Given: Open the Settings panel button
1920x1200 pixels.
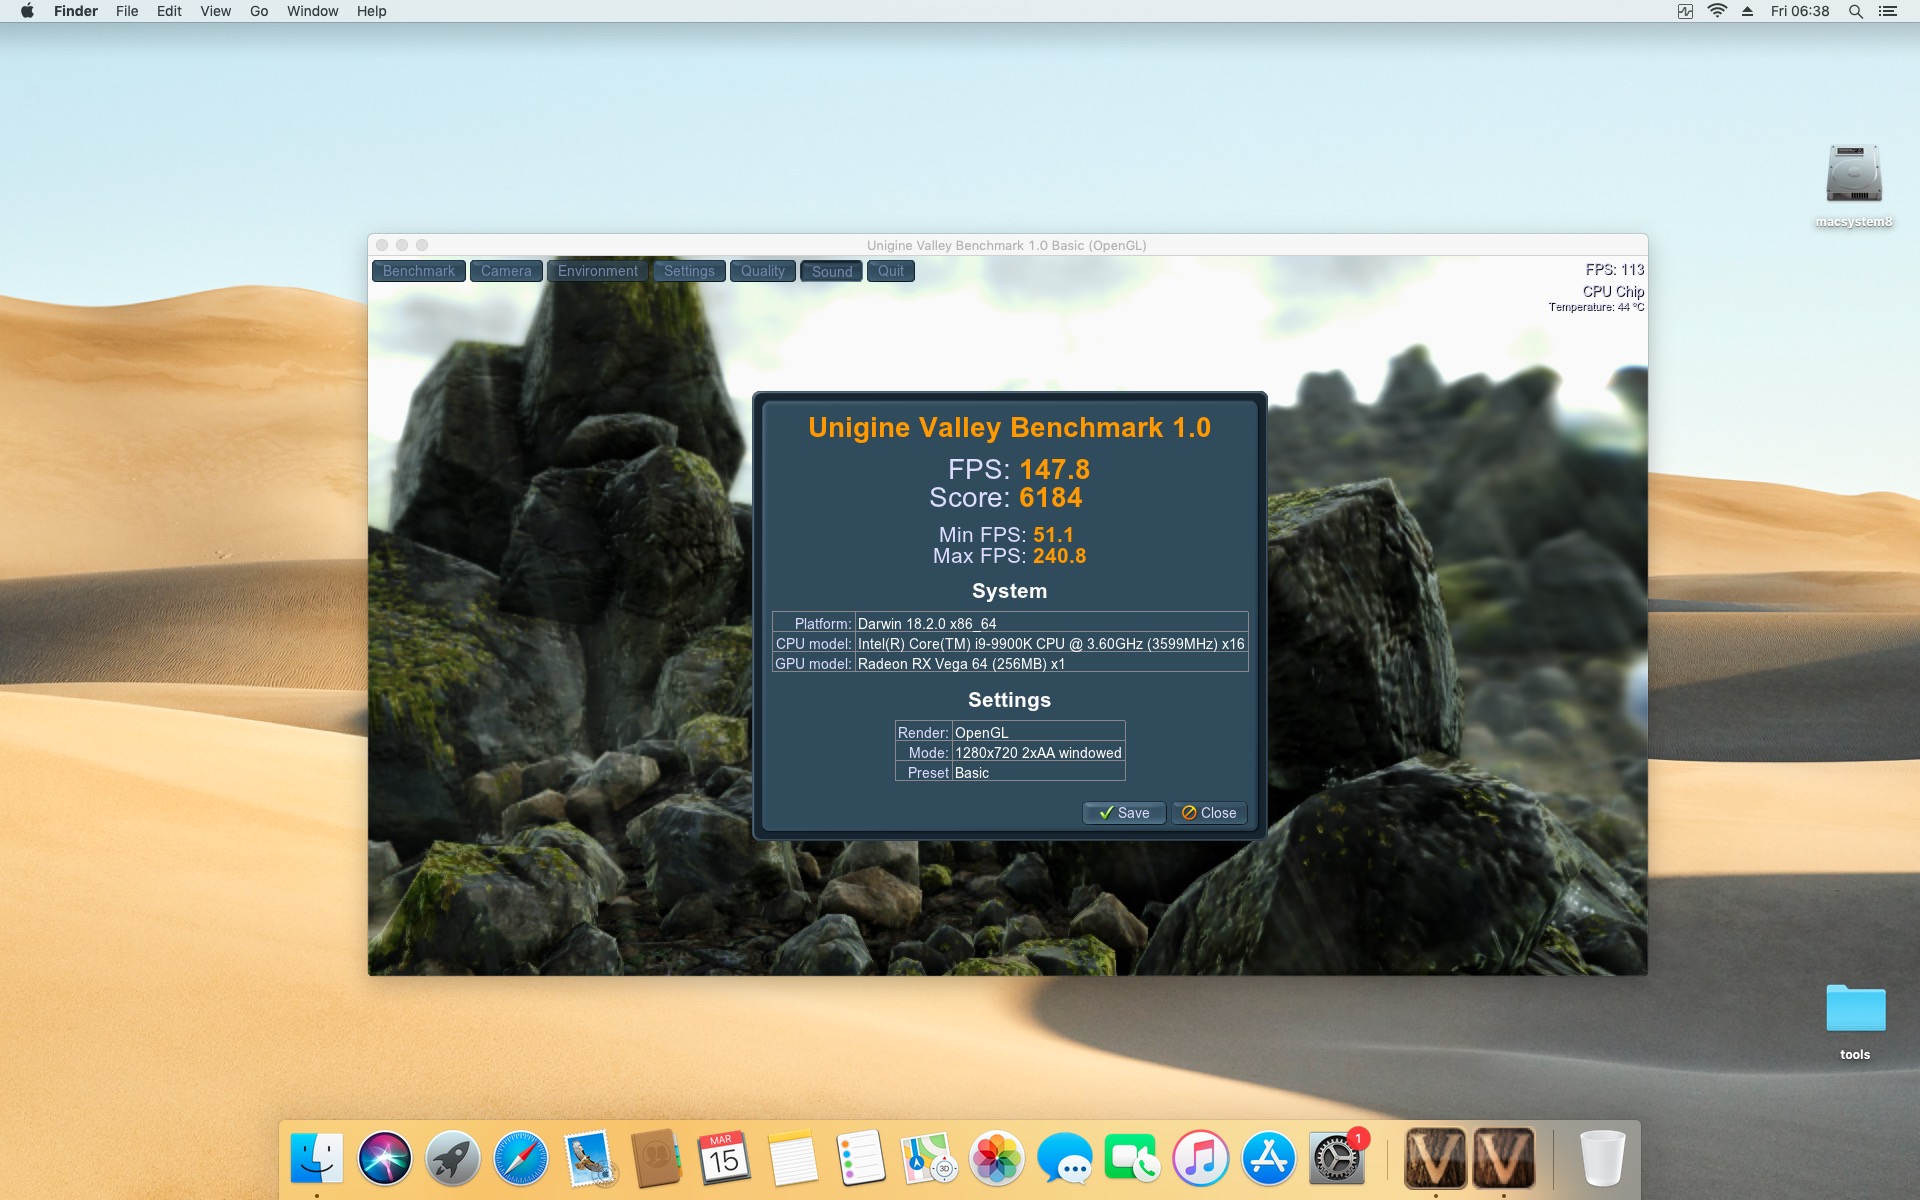Looking at the screenshot, I should (x=689, y=271).
